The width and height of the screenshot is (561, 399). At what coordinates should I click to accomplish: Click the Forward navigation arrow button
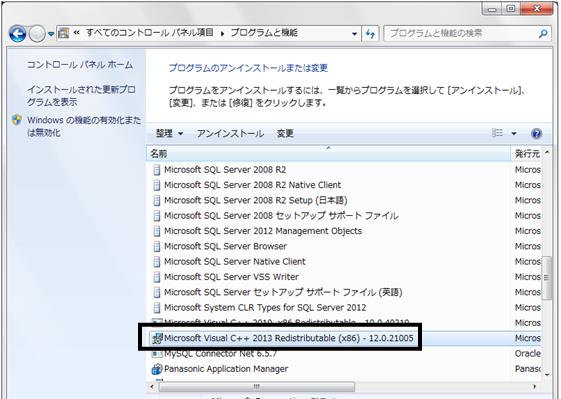click(37, 34)
